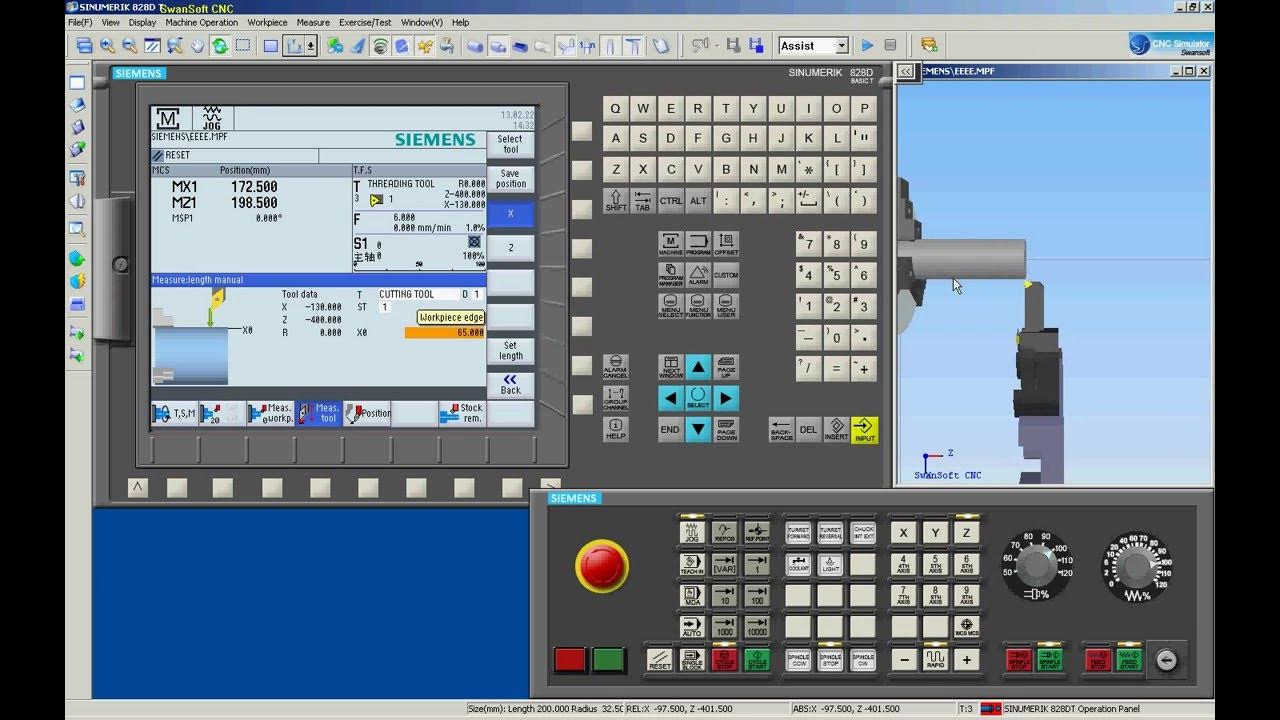Toggle AUTO mode on operation panel

click(x=691, y=628)
